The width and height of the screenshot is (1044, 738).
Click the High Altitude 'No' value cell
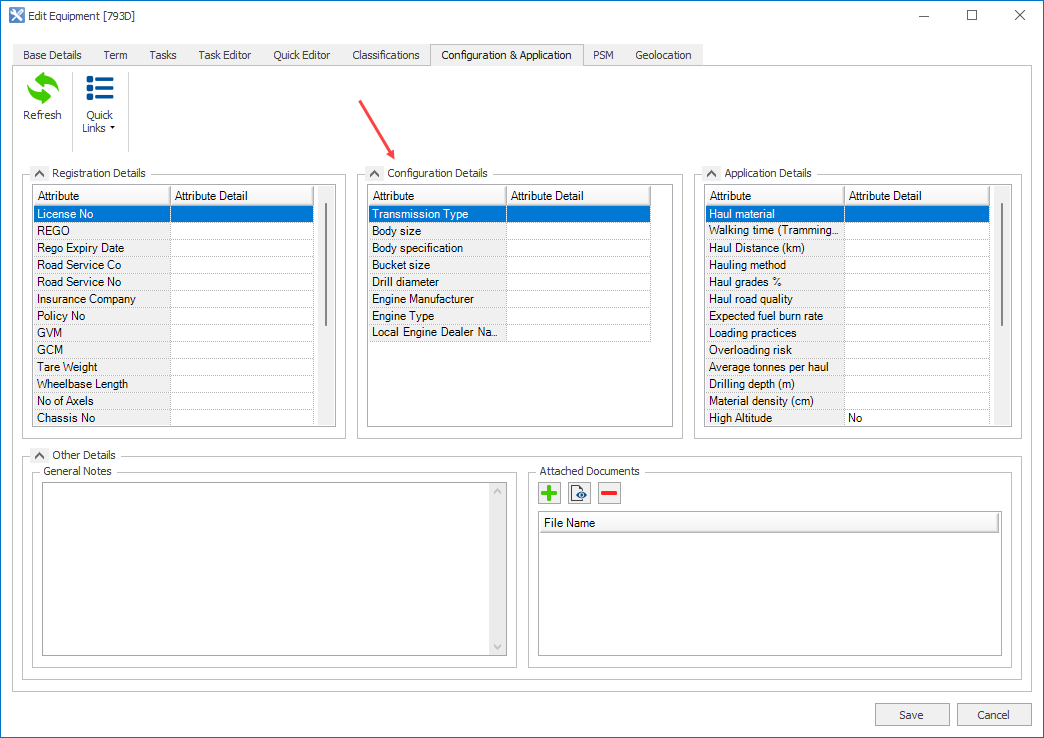tap(917, 418)
